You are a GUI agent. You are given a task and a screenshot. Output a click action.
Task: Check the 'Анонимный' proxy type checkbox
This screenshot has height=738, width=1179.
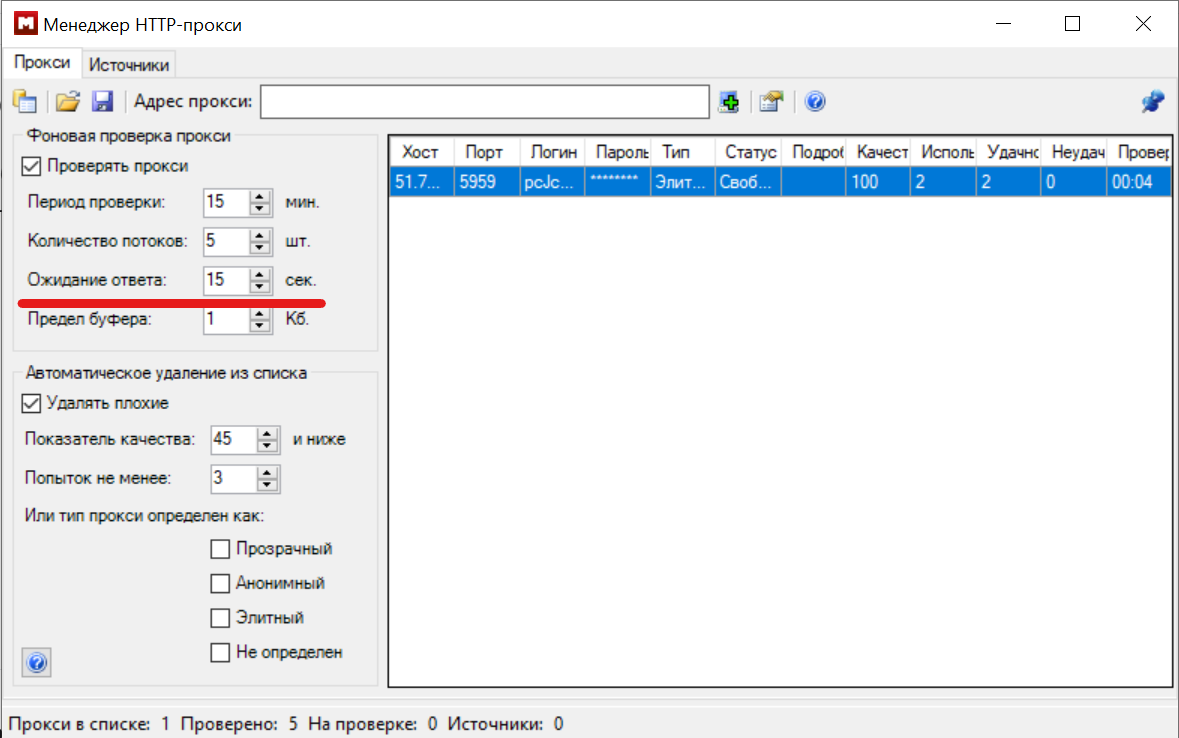(220, 583)
